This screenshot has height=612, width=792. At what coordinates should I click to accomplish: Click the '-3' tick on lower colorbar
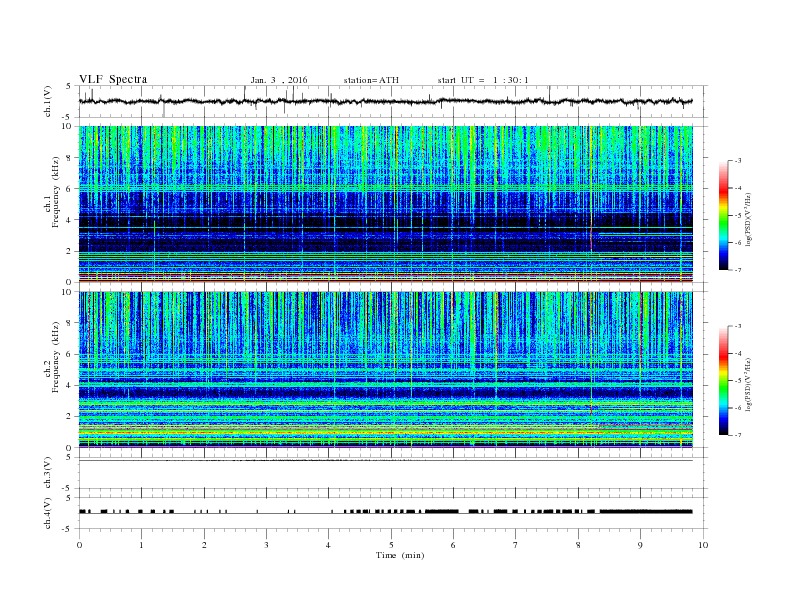click(737, 326)
